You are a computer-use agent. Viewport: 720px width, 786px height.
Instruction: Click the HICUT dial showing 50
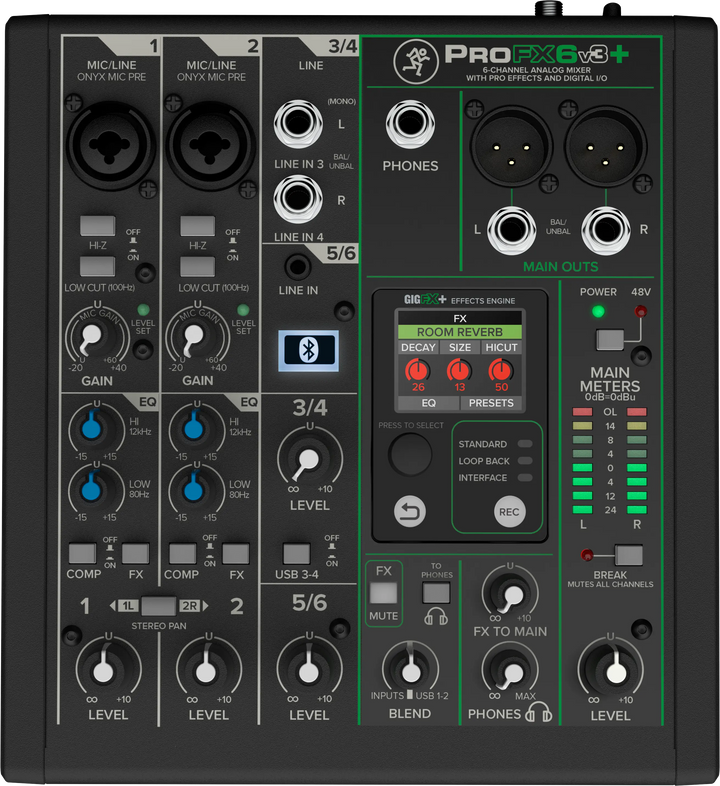click(501, 371)
